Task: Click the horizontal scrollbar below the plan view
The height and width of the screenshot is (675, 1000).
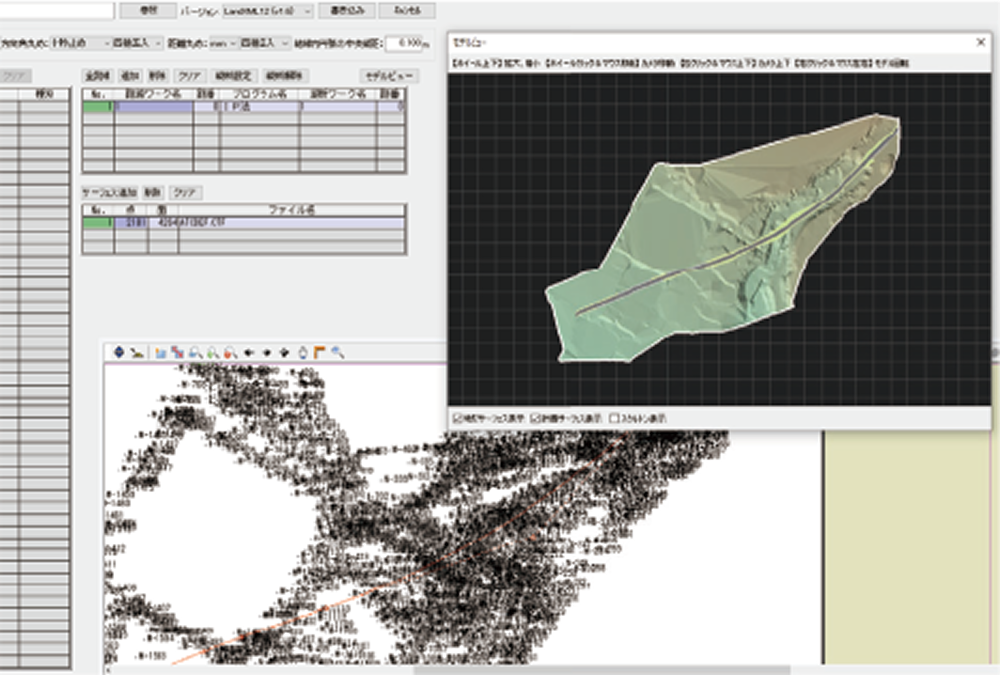Action: 602,670
